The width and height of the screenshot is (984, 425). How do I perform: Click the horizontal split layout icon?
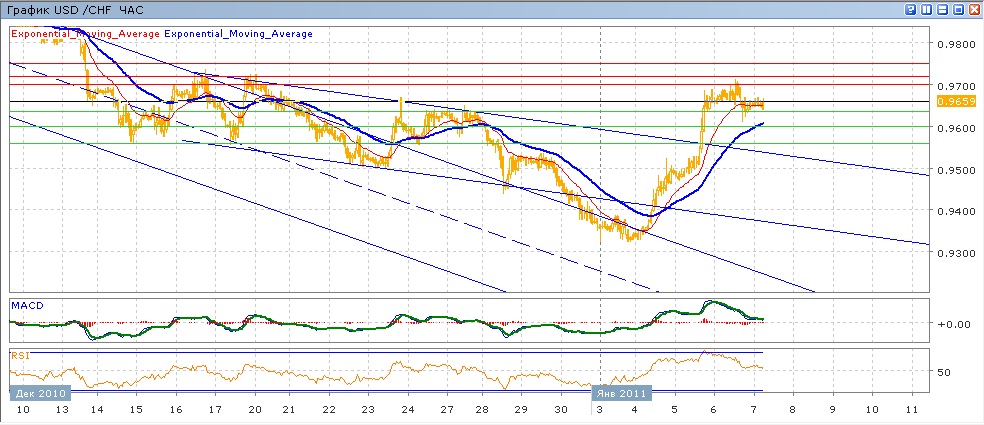[942, 9]
